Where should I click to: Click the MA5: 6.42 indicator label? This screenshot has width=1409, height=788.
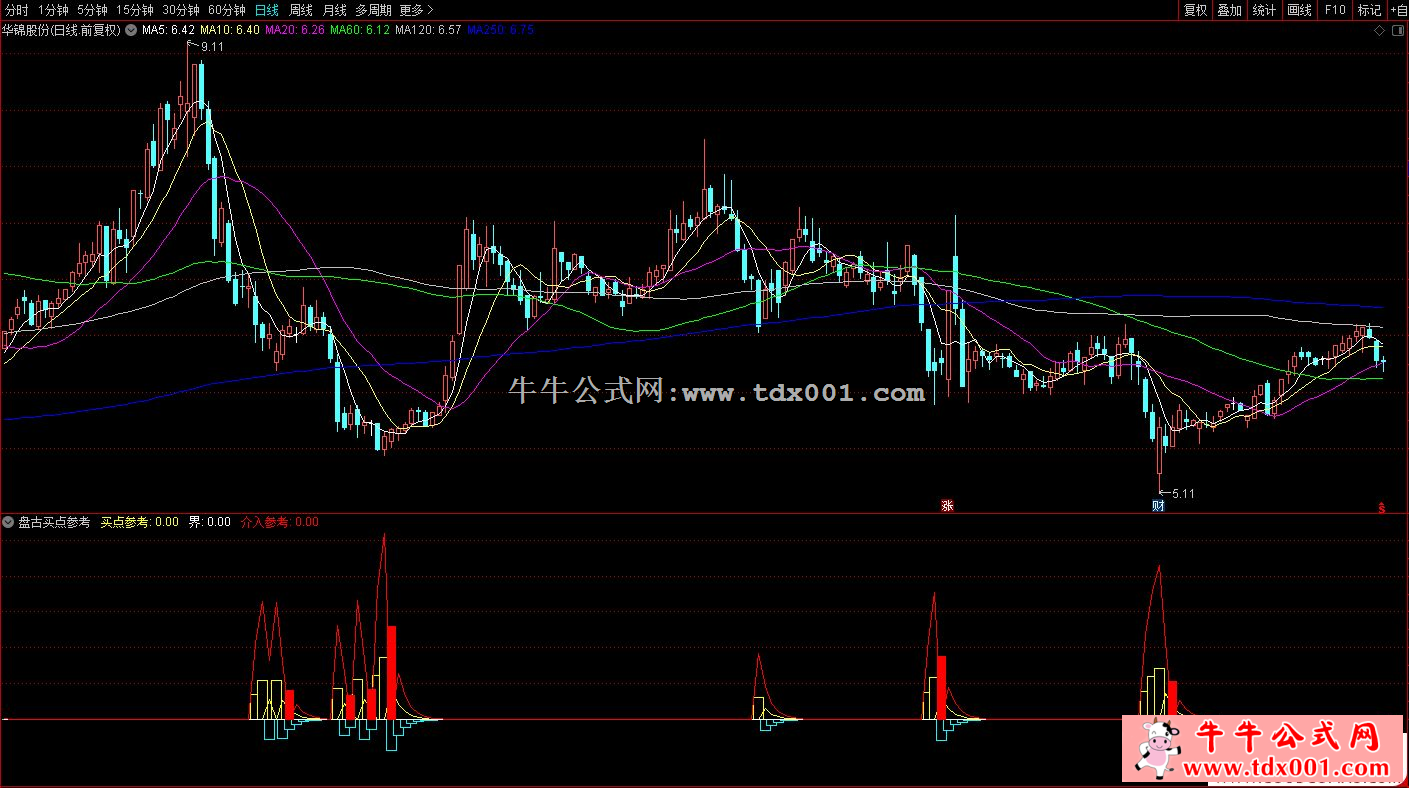pyautogui.click(x=167, y=30)
